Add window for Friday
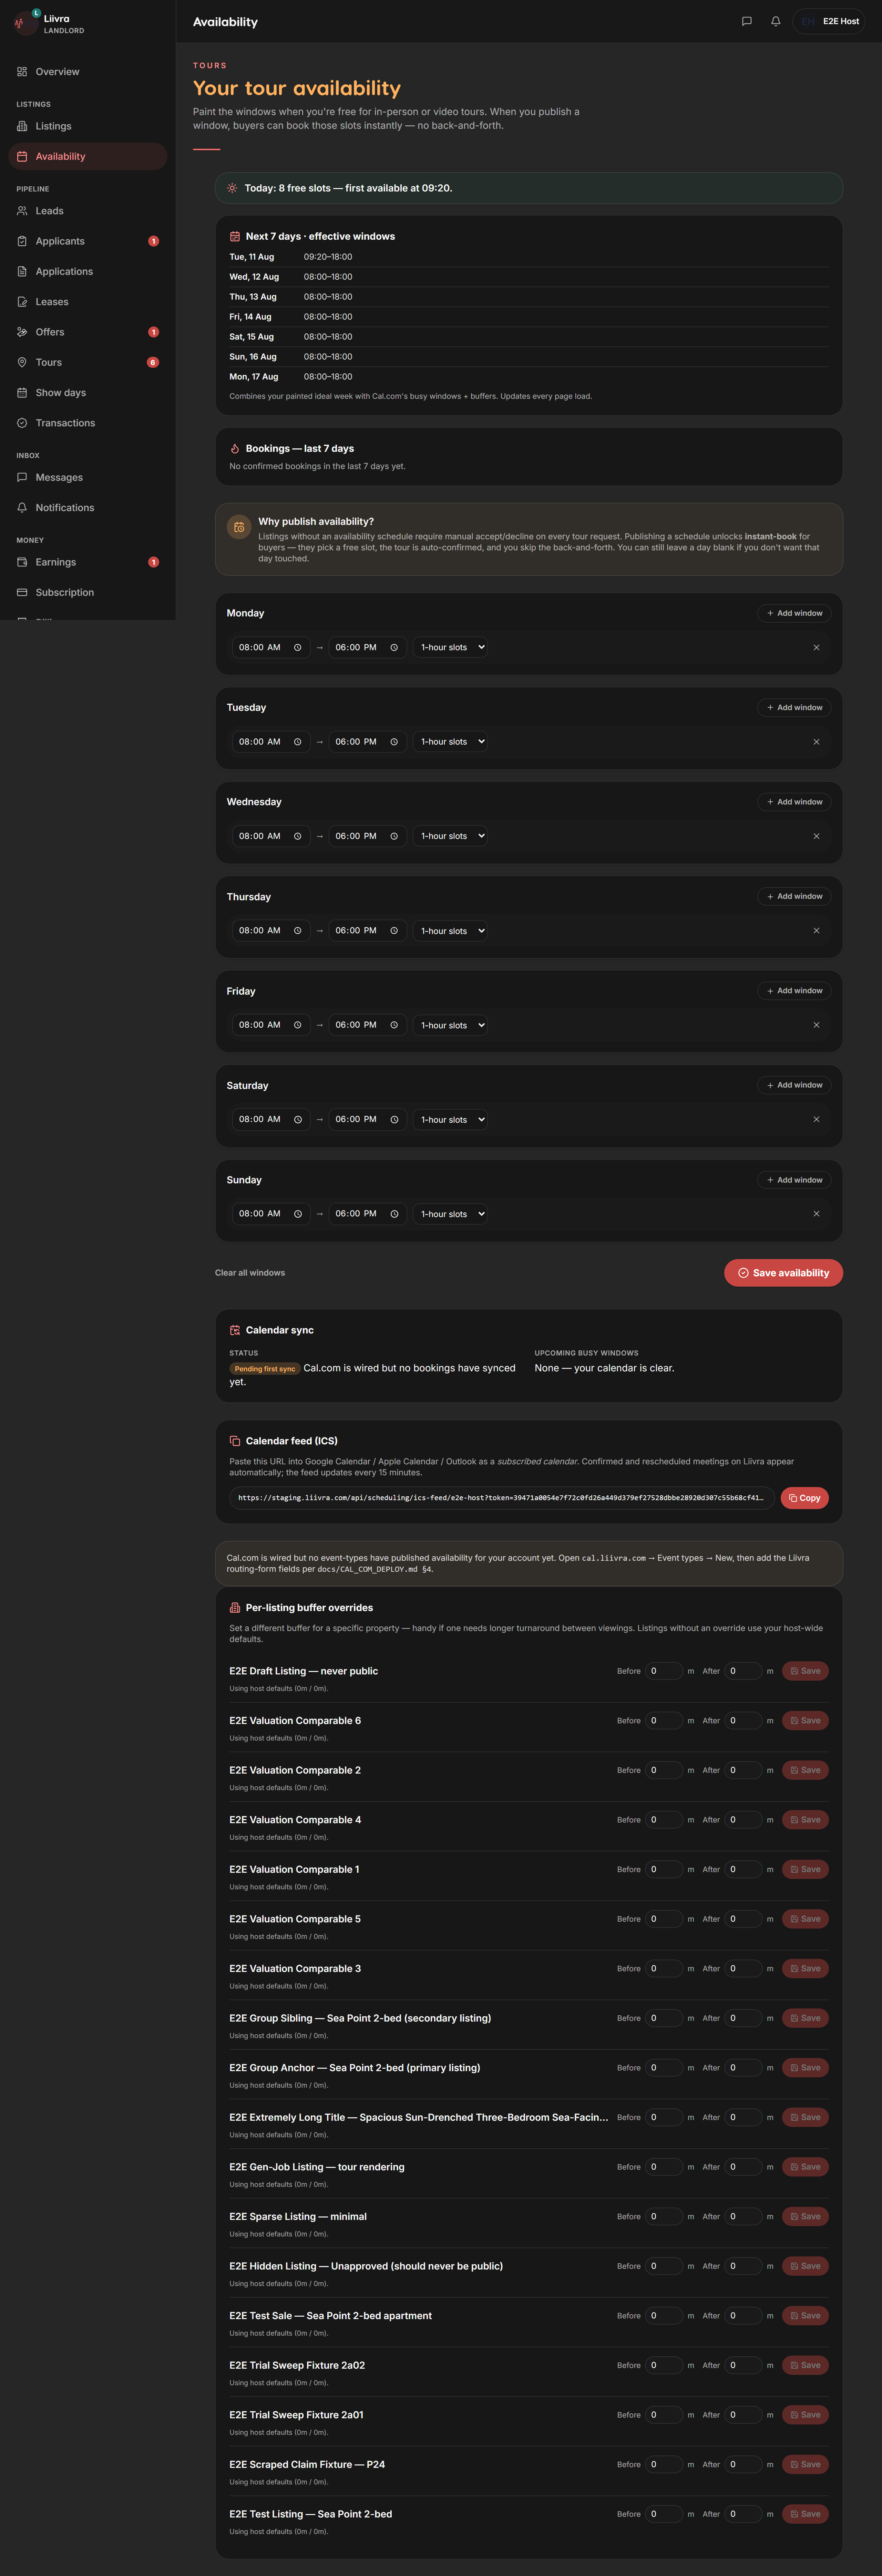 794,991
